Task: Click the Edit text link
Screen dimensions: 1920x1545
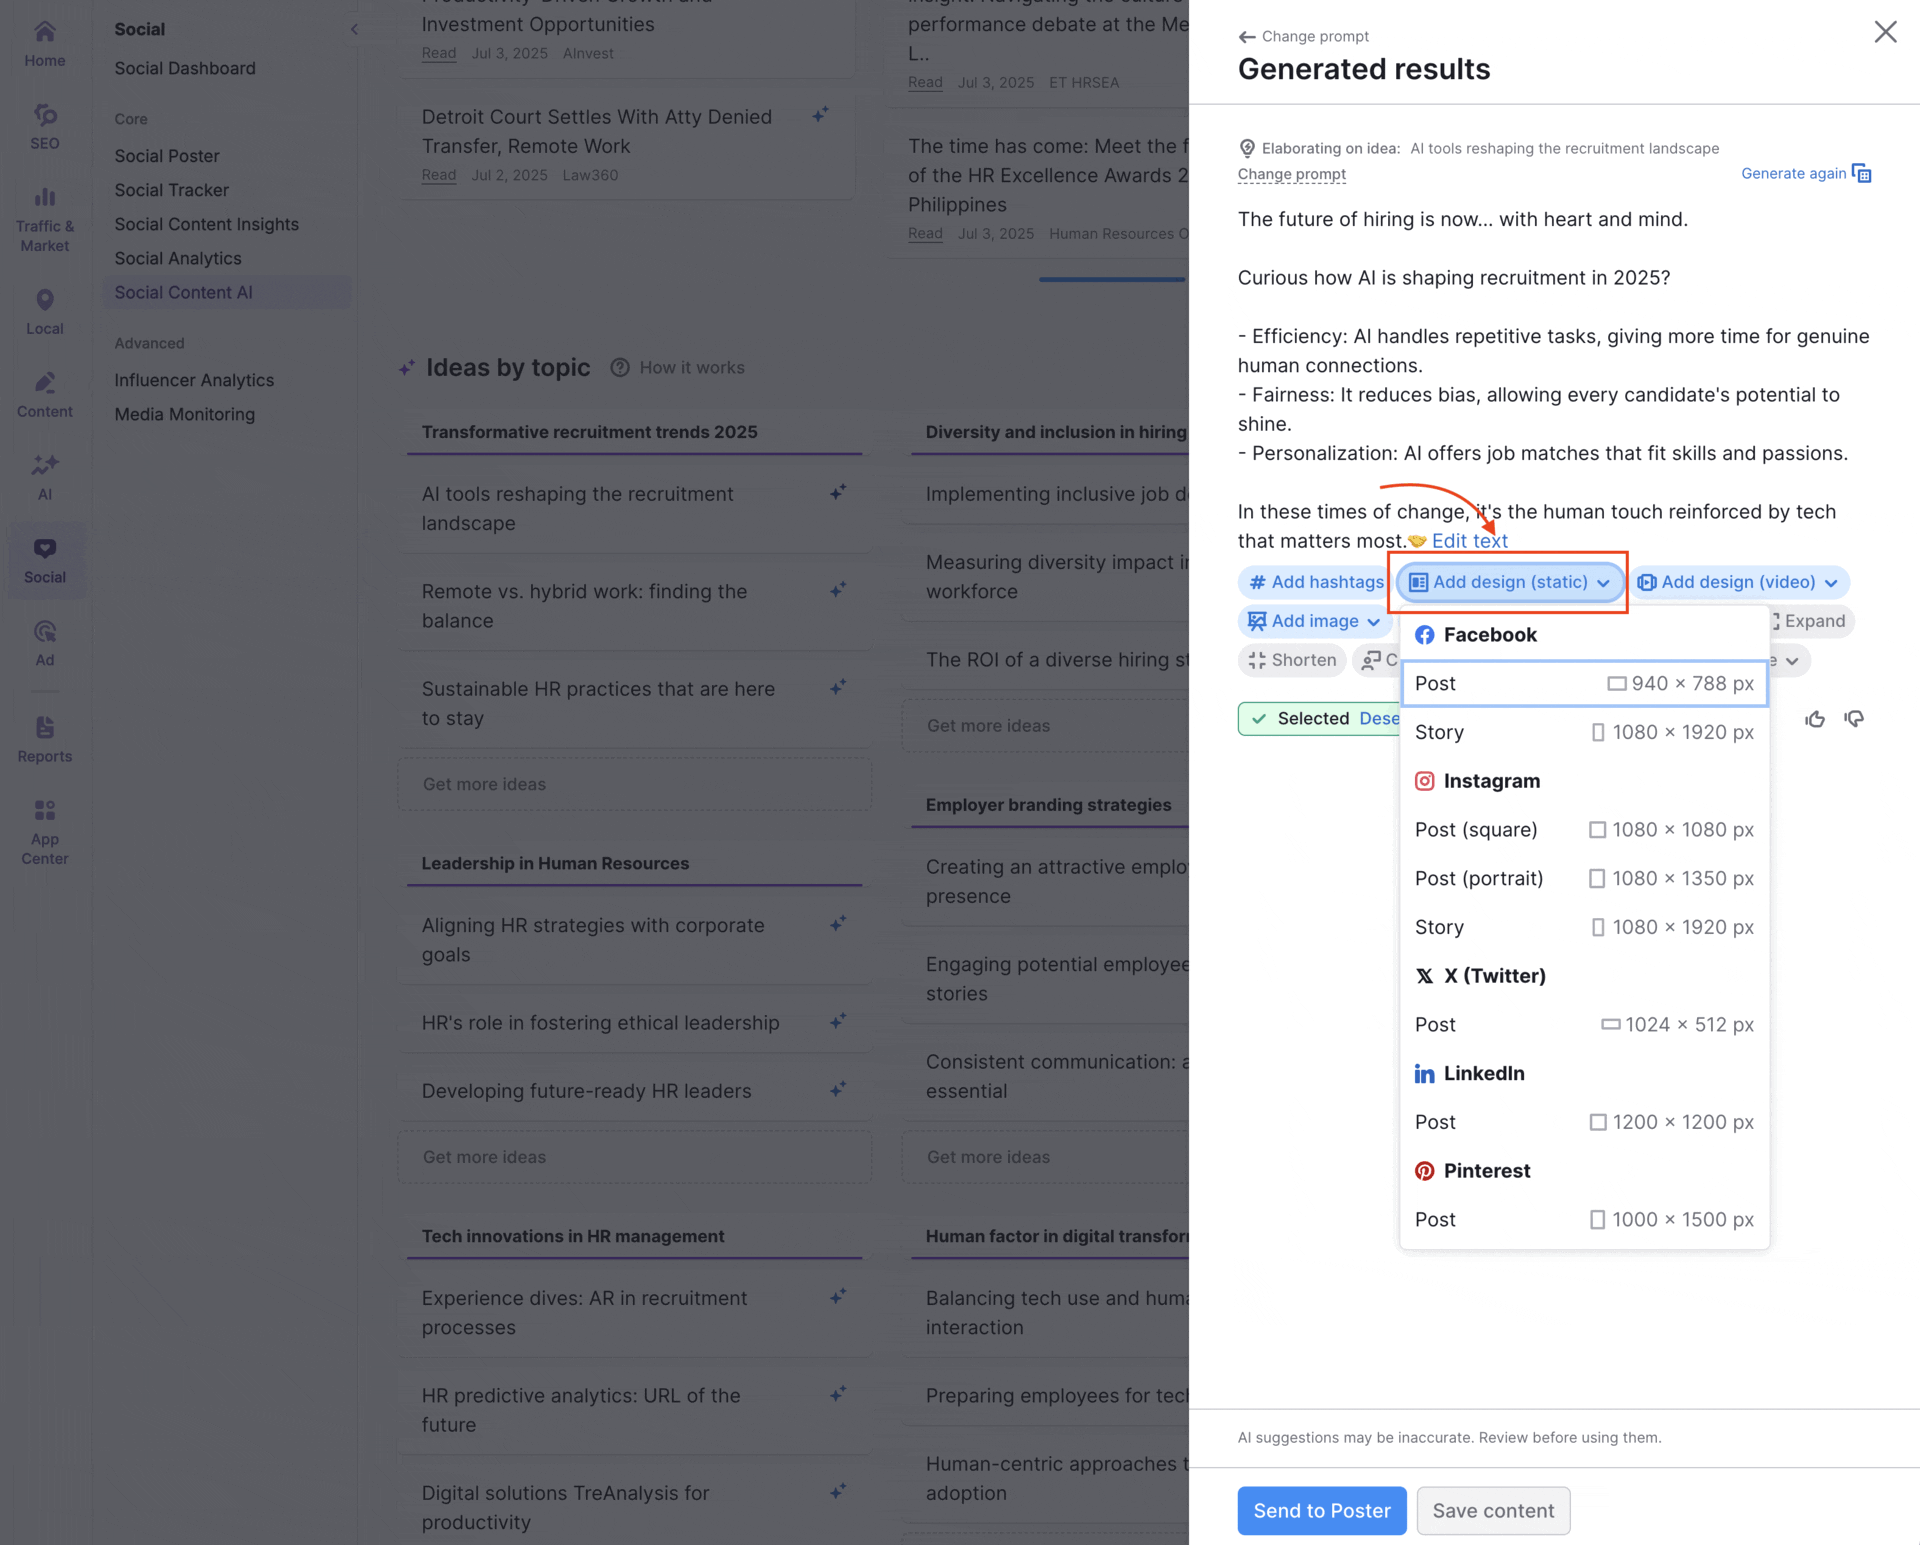Action: (1469, 541)
